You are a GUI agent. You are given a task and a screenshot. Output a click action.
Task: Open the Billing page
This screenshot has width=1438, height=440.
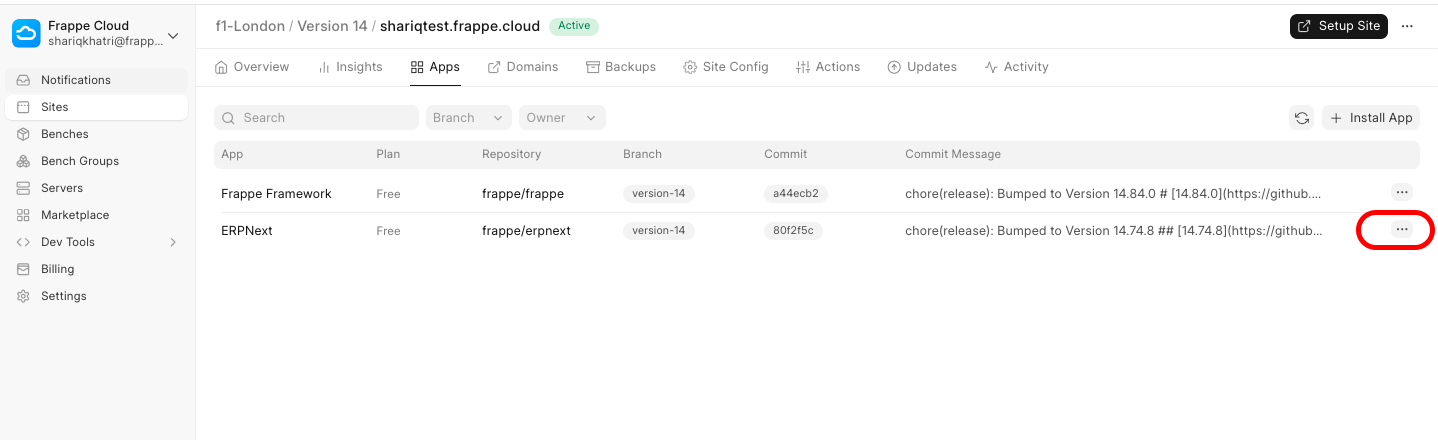pos(57,269)
